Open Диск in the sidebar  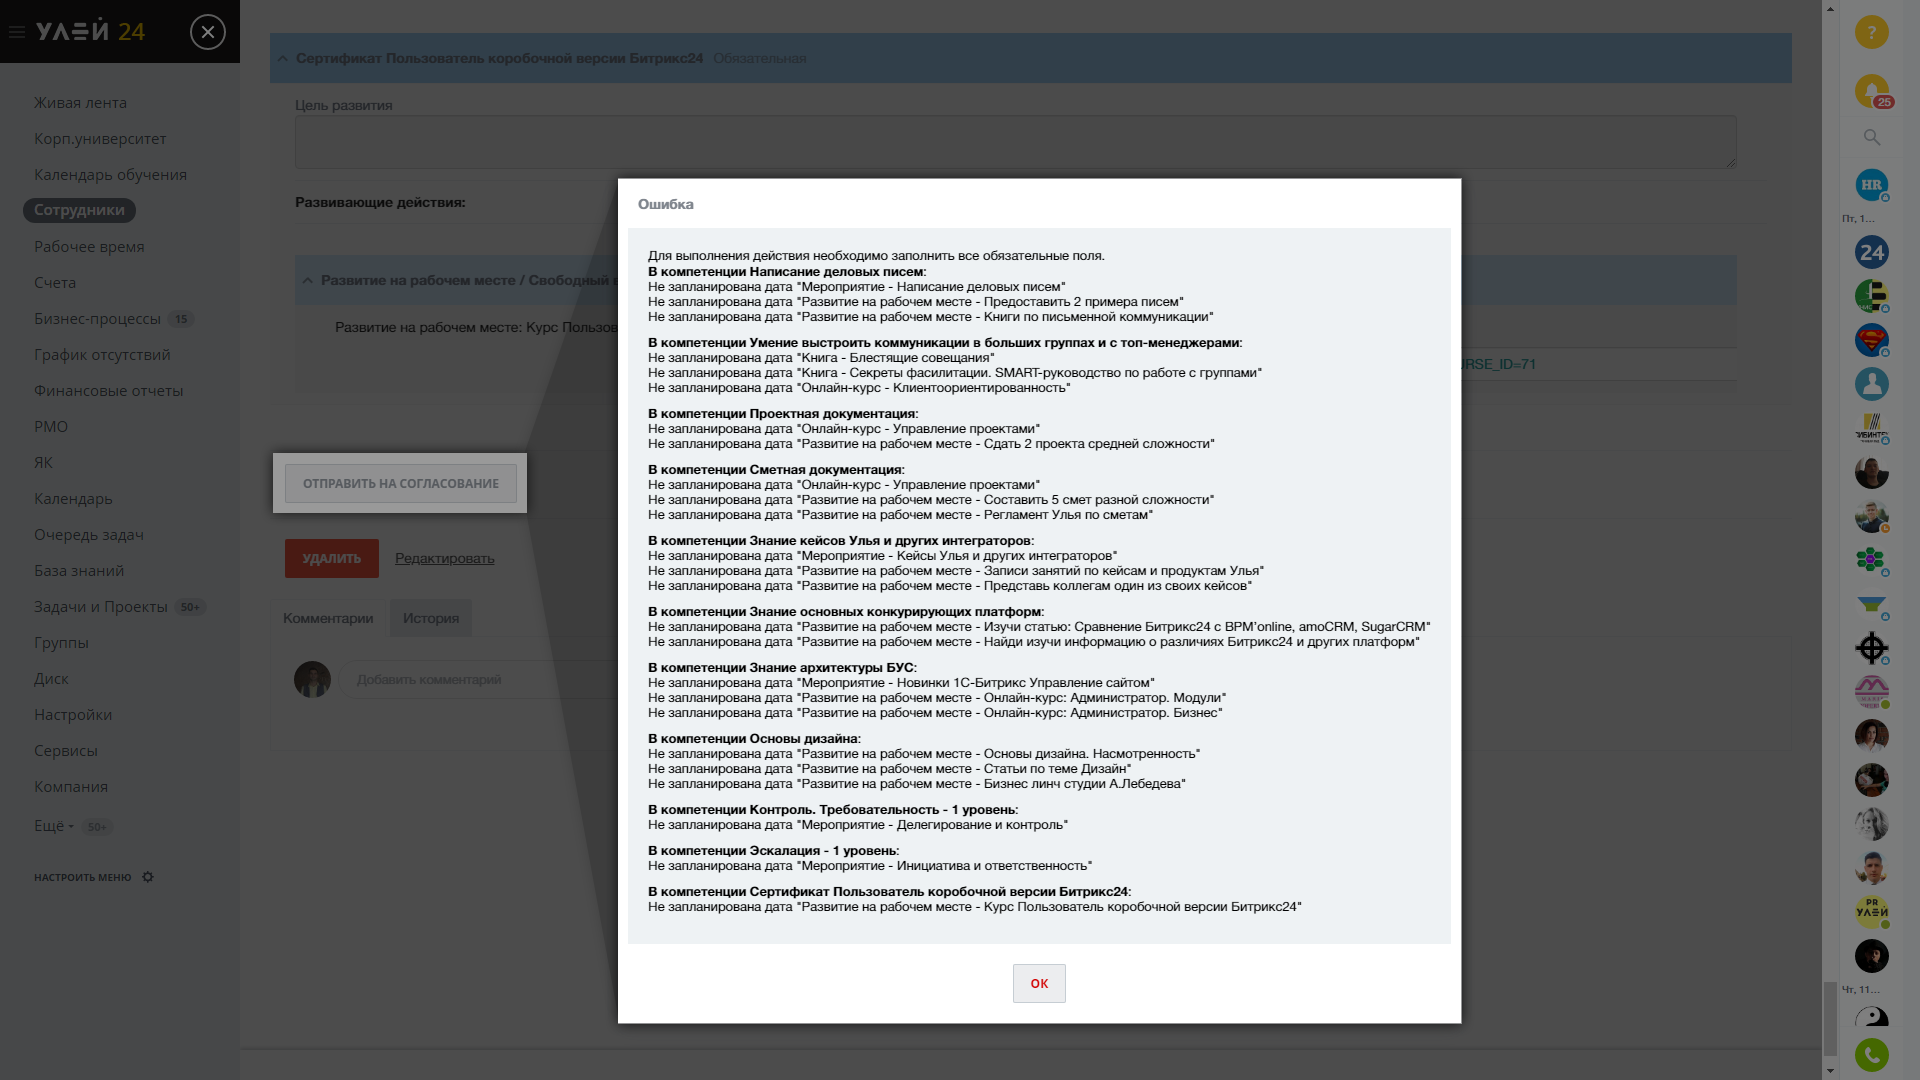51,679
